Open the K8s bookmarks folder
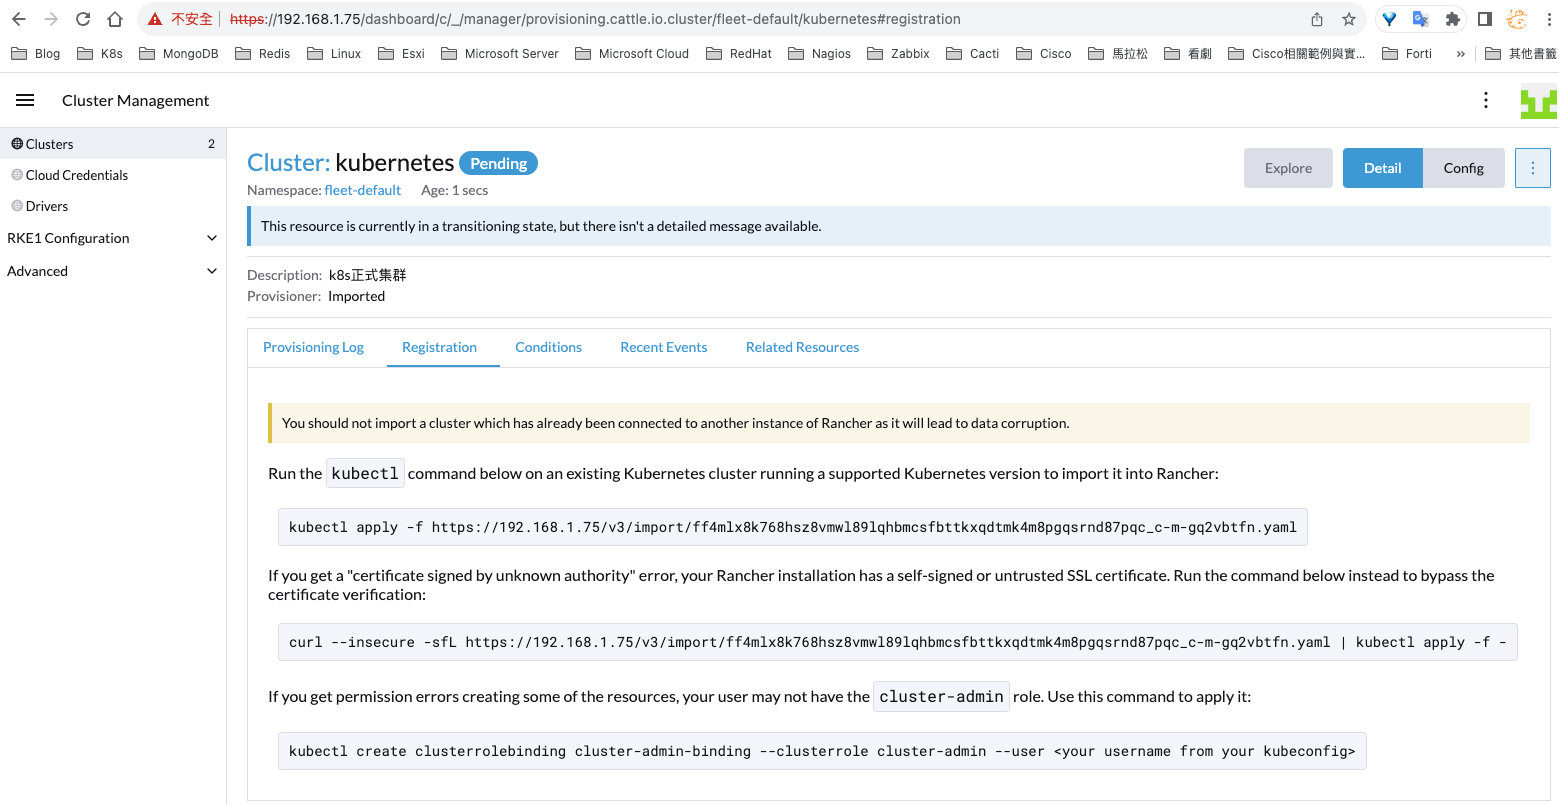 [100, 54]
